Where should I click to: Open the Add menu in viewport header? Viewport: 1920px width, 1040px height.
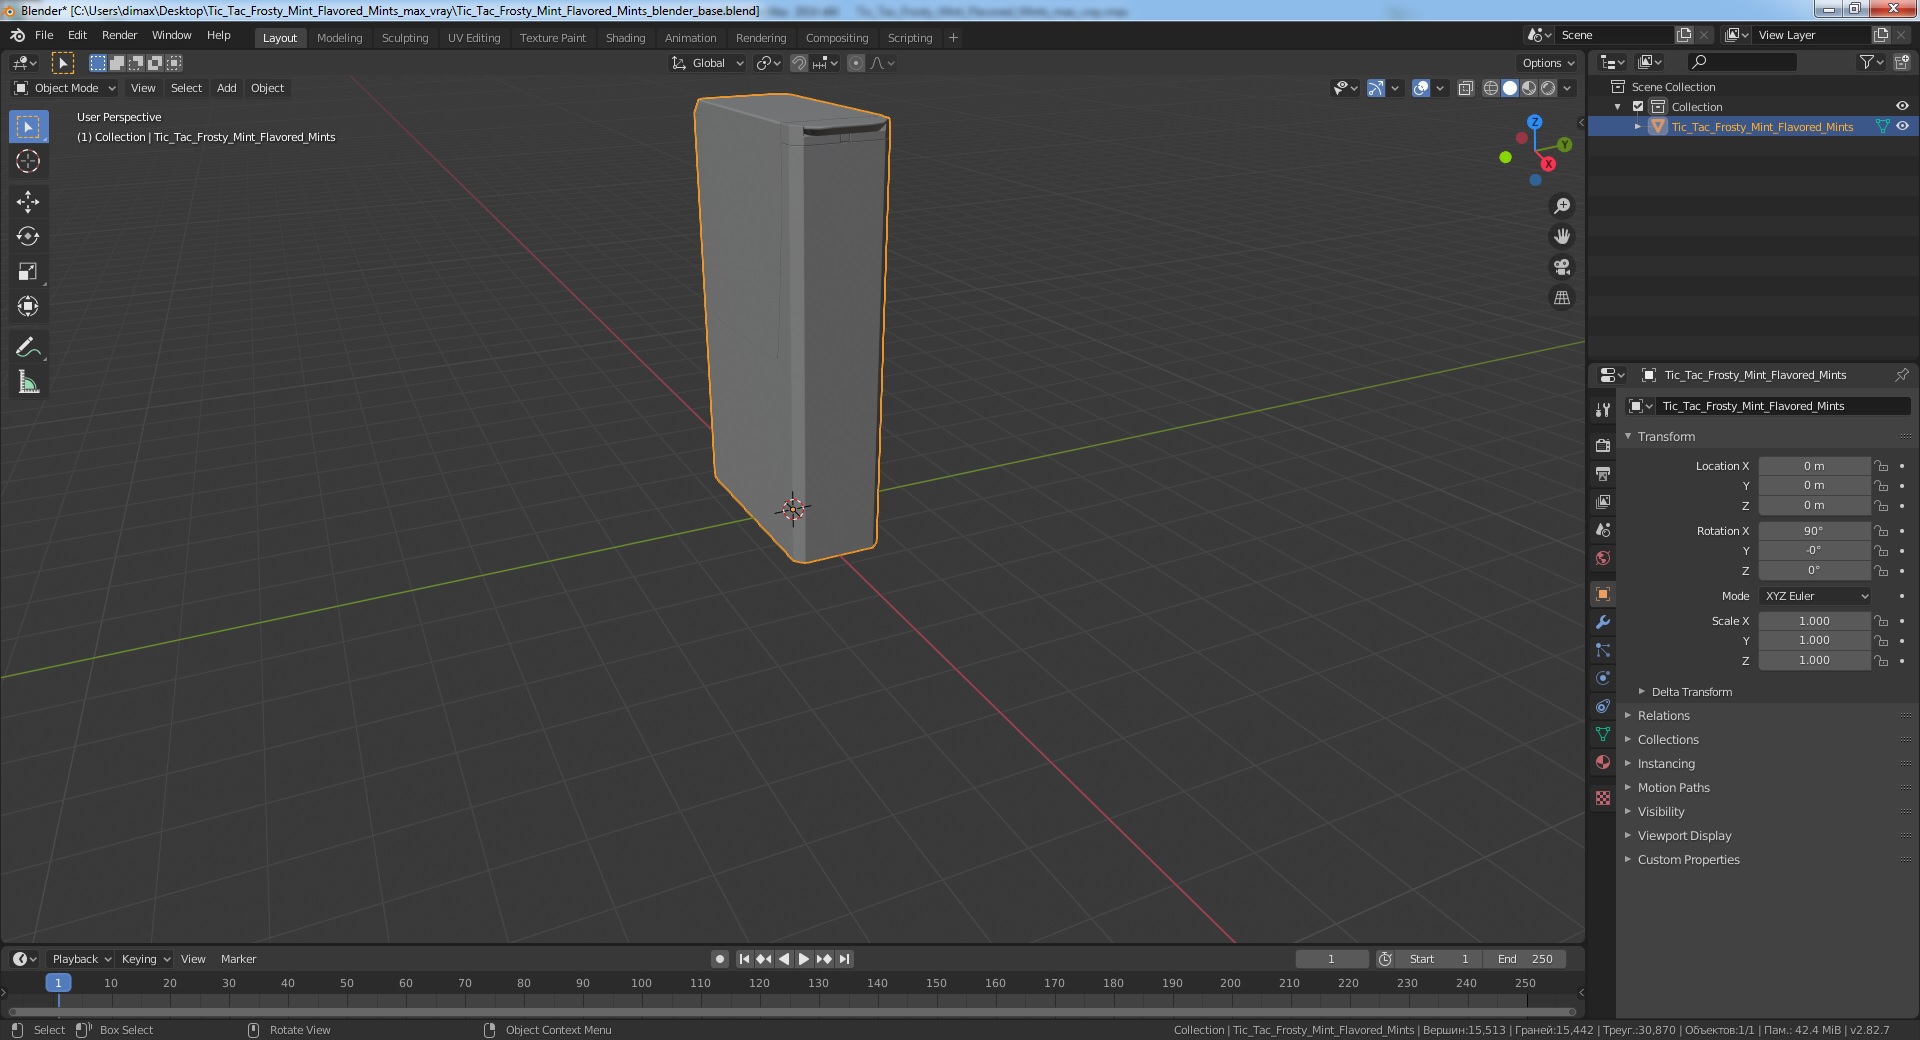tap(227, 88)
